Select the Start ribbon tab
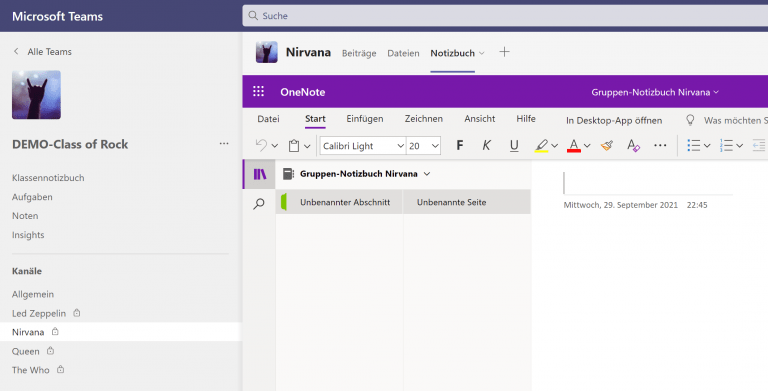The image size is (768, 391). pos(315,119)
